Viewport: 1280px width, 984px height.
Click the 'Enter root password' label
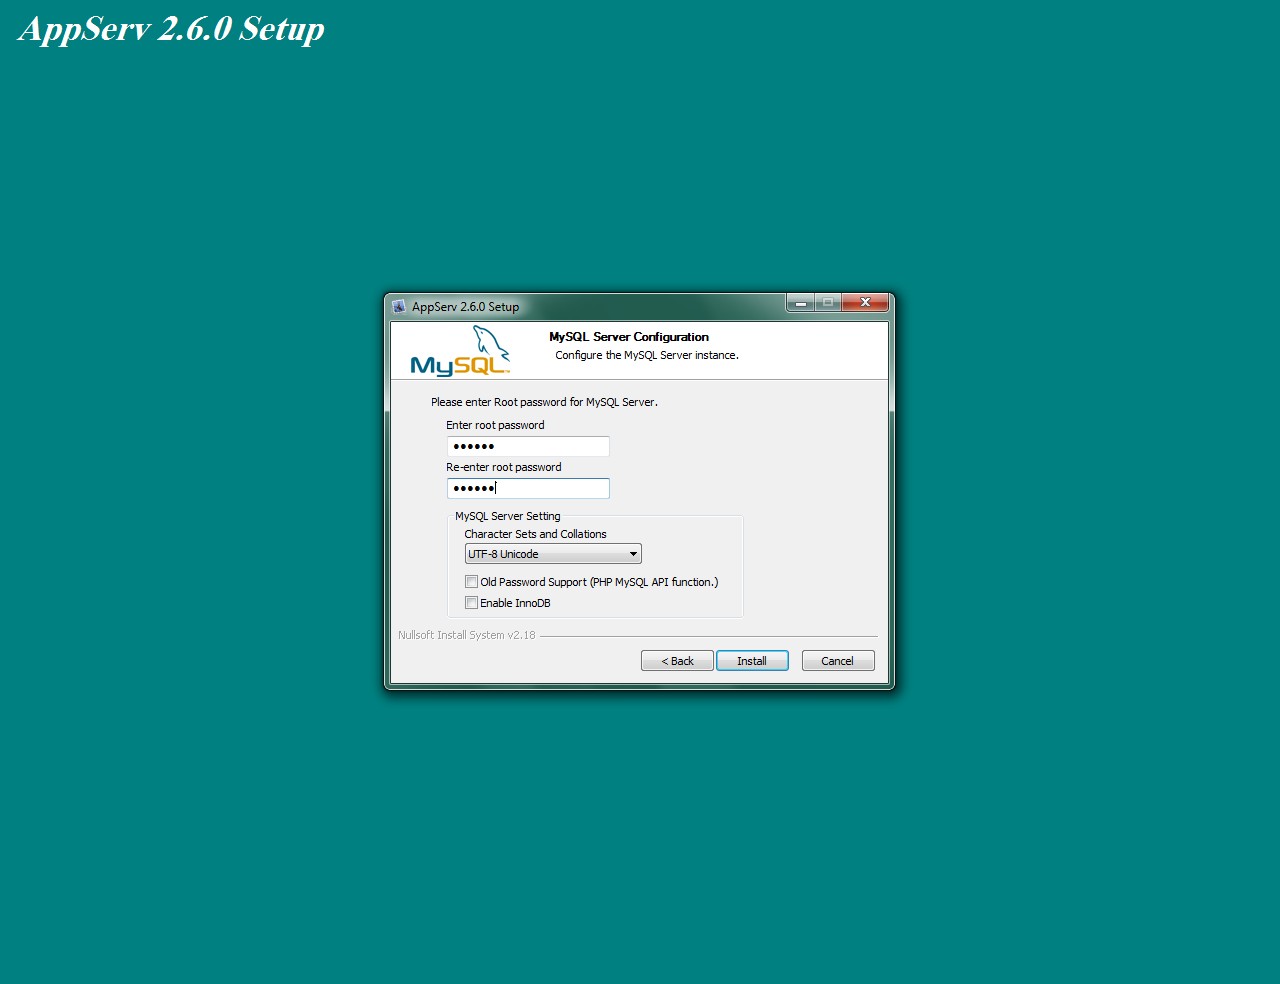(495, 425)
